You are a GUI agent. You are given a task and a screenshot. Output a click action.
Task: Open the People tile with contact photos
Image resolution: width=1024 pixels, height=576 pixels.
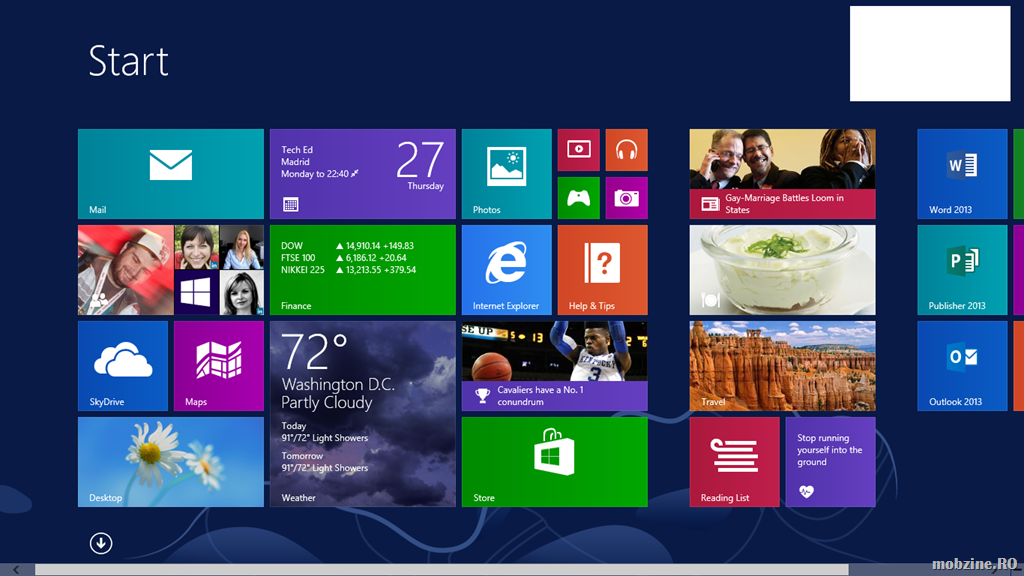[170, 270]
